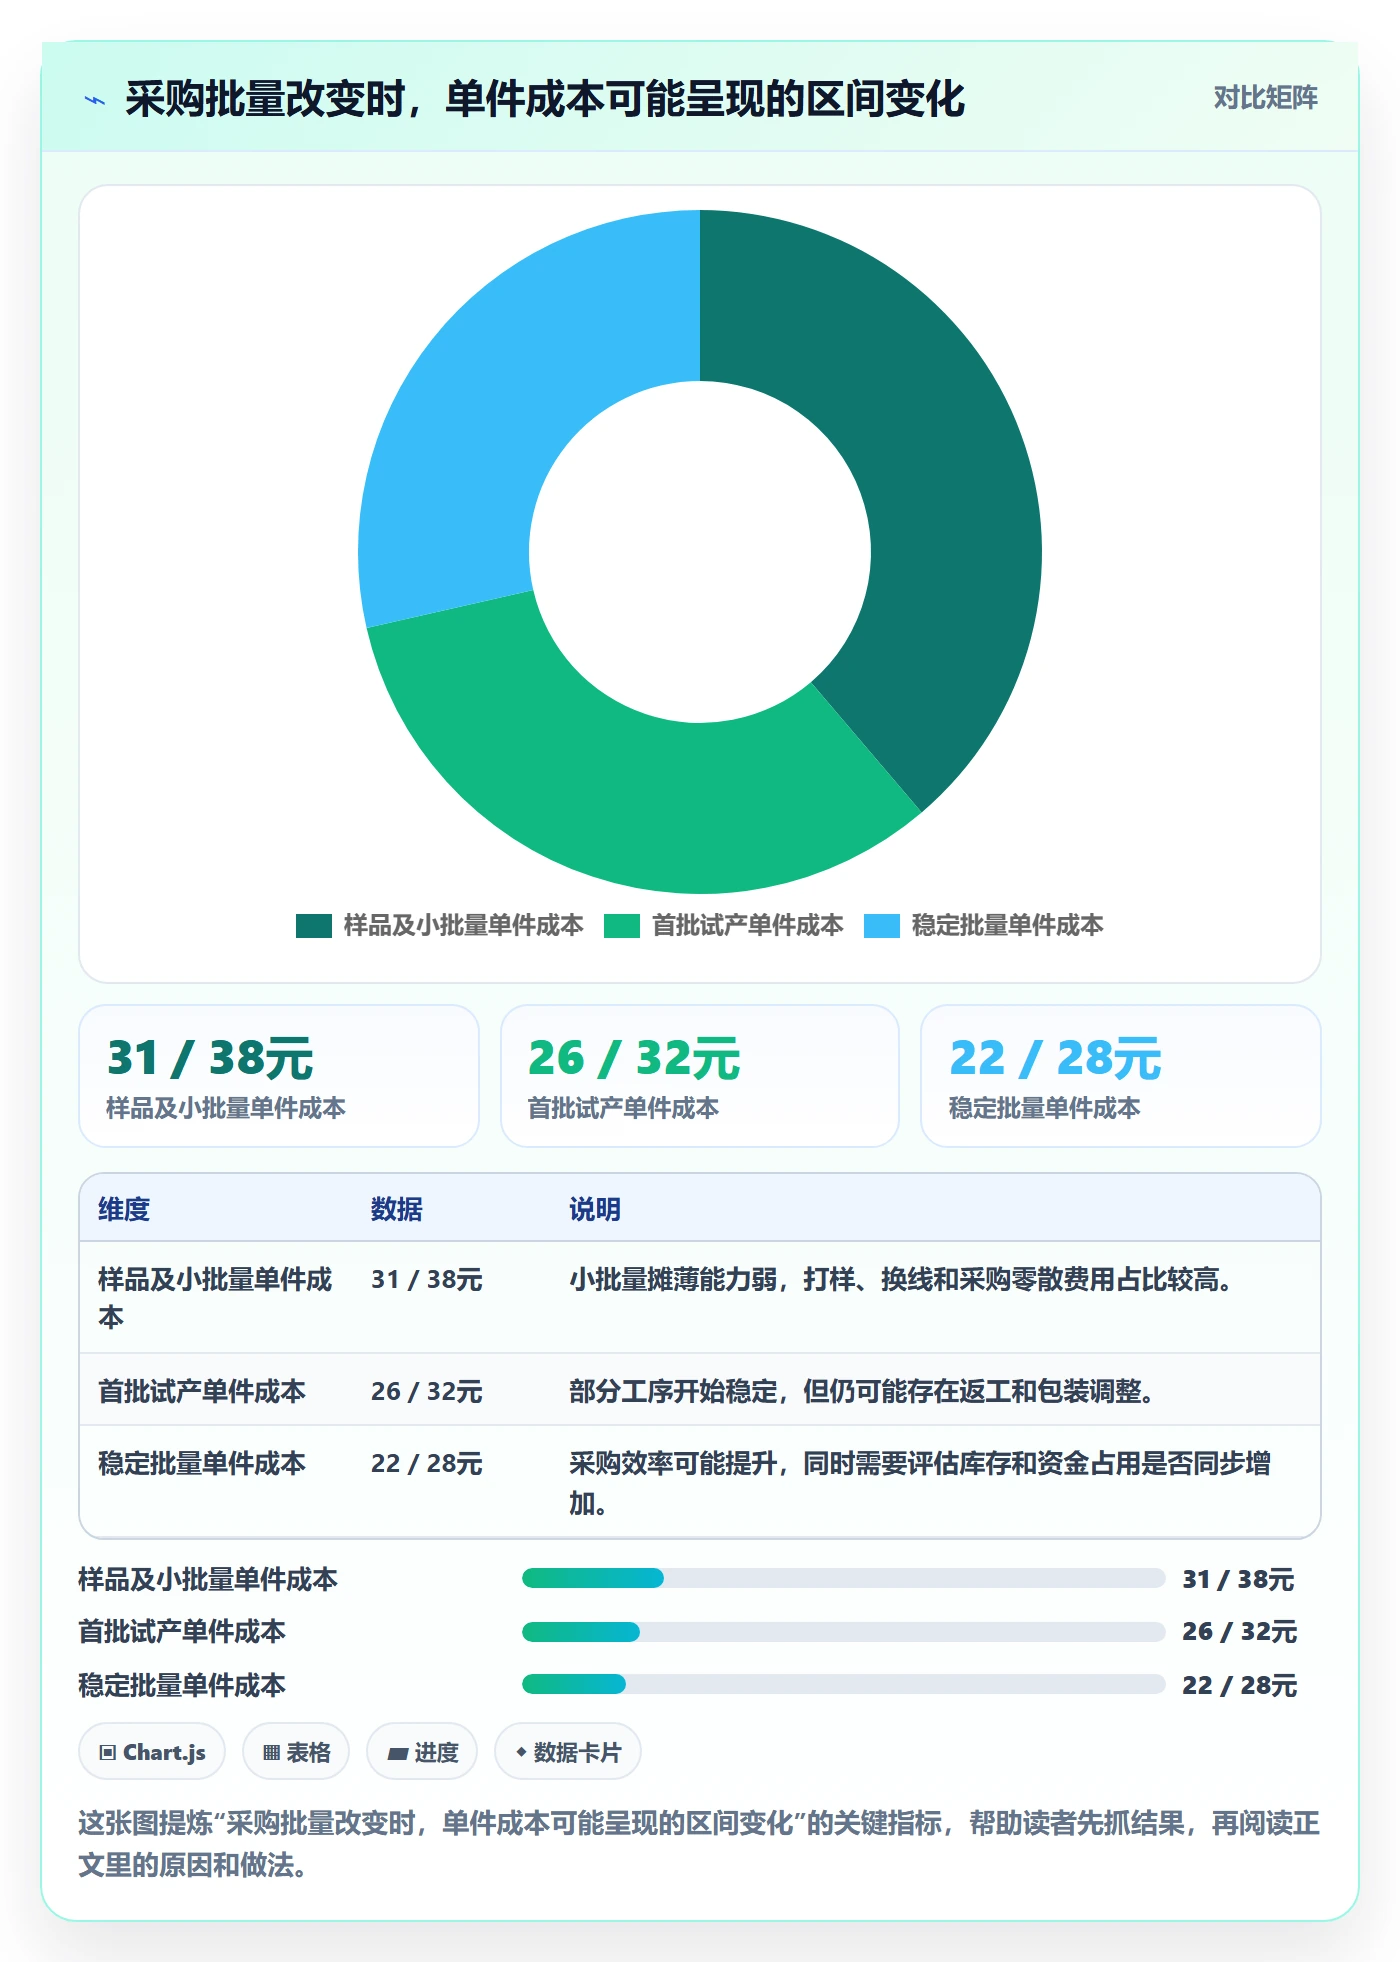Click the 样品及小批量单件成本 progress bar

(x=844, y=1578)
